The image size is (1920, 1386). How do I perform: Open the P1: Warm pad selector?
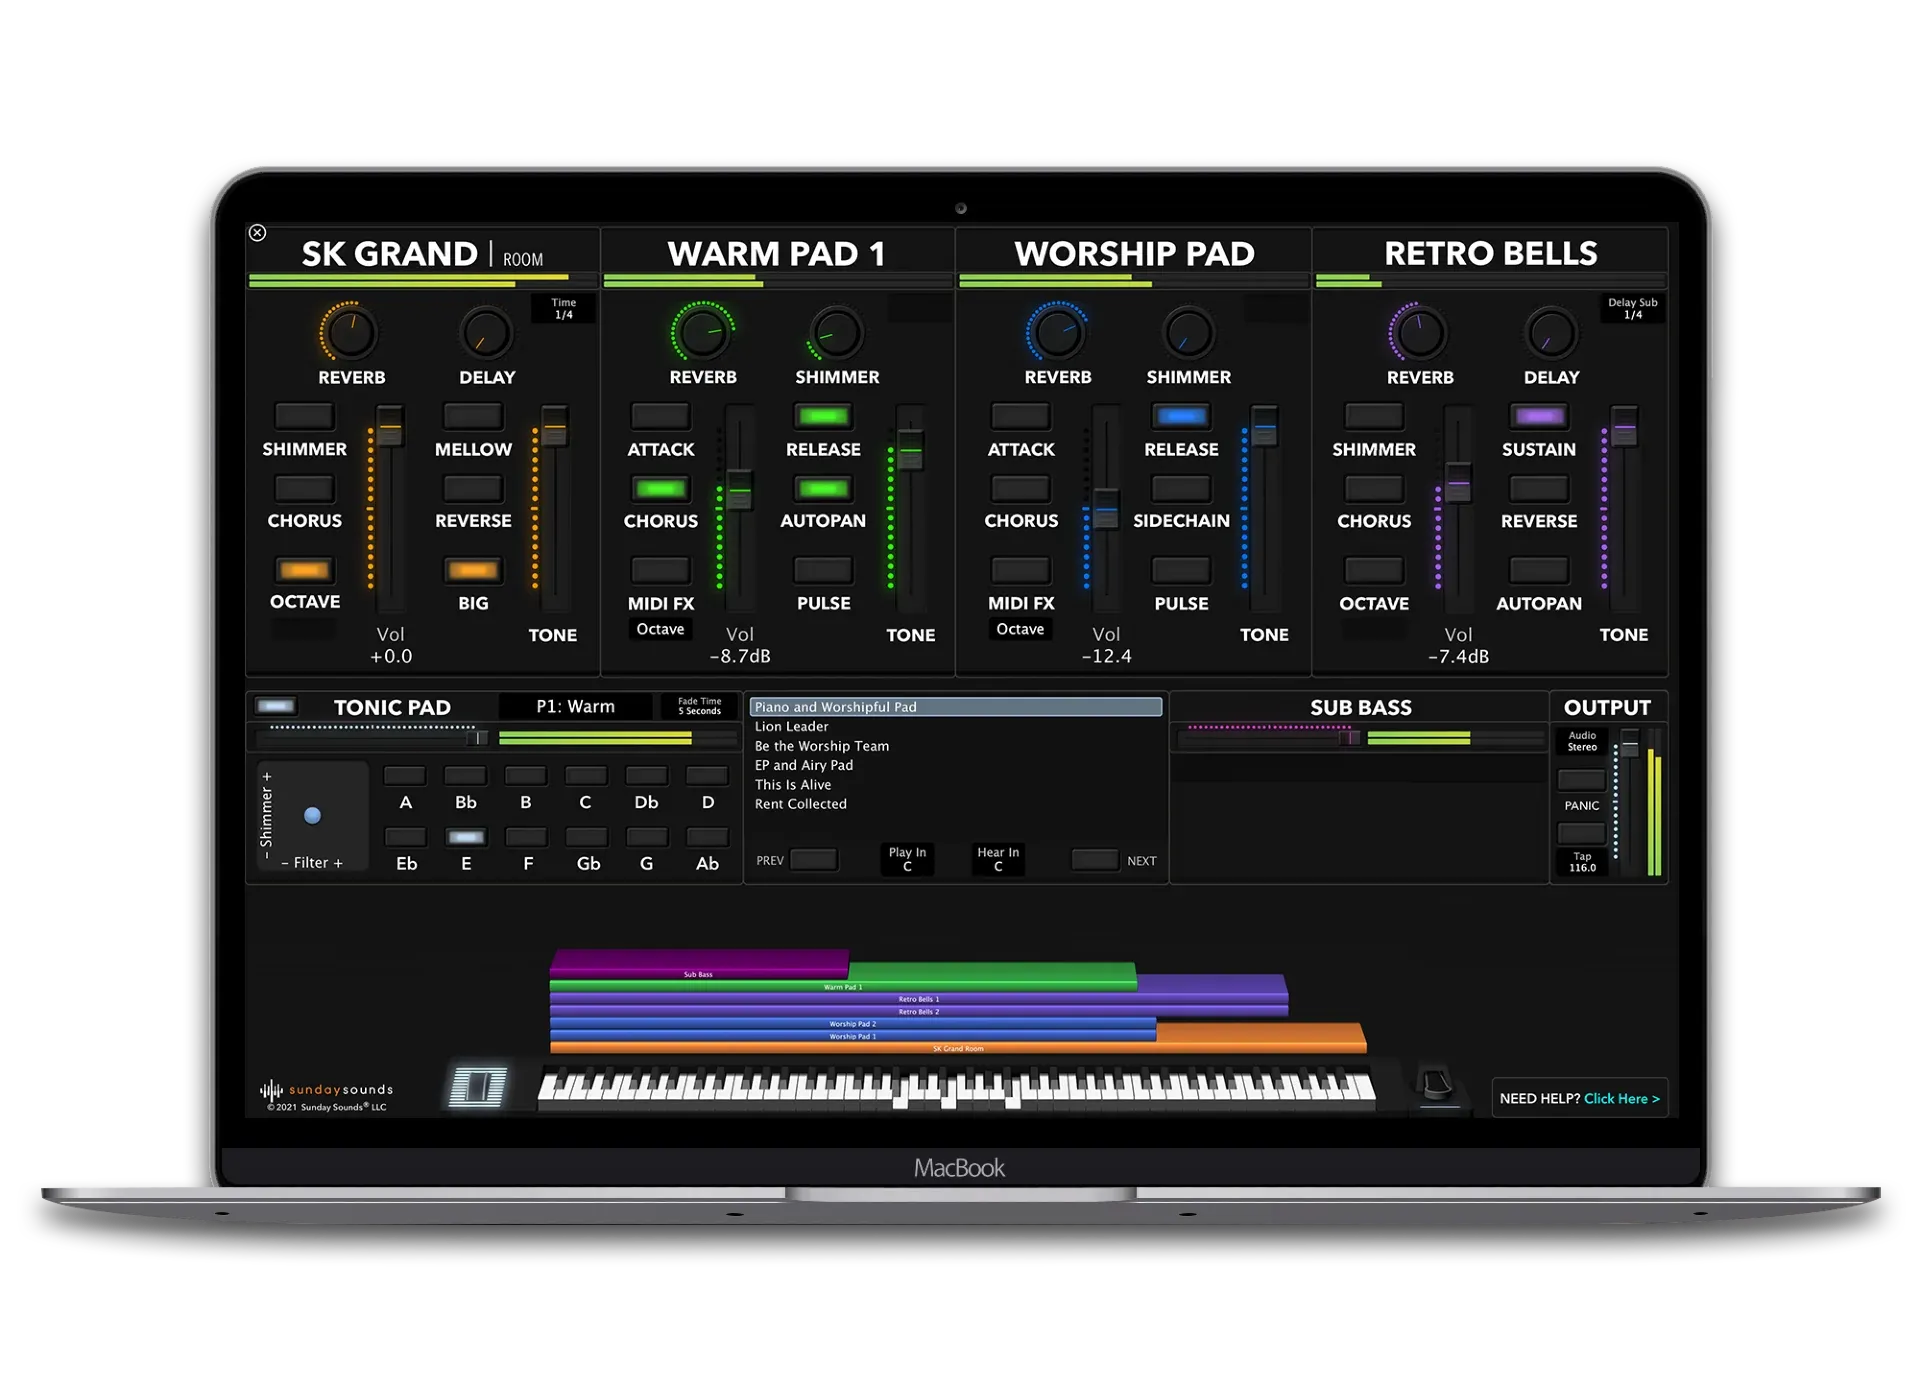(575, 706)
